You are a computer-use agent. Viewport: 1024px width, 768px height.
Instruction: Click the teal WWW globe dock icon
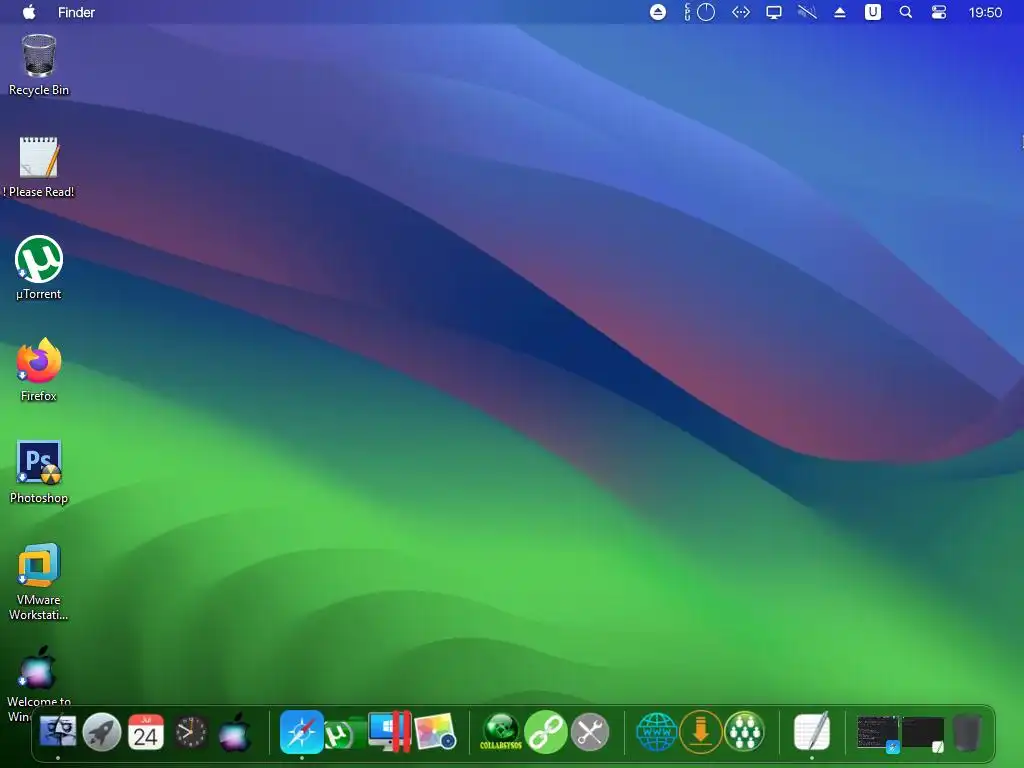tap(656, 732)
